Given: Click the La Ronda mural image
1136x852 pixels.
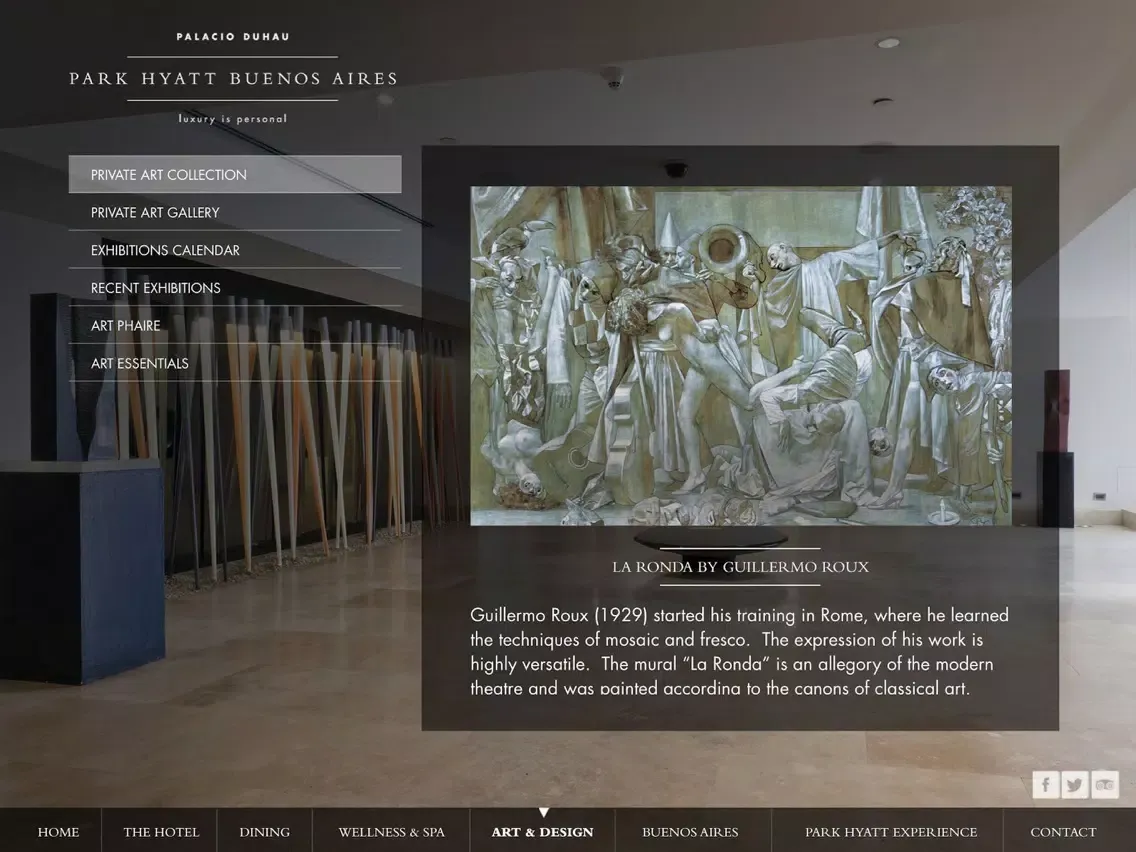Looking at the screenshot, I should tap(740, 356).
